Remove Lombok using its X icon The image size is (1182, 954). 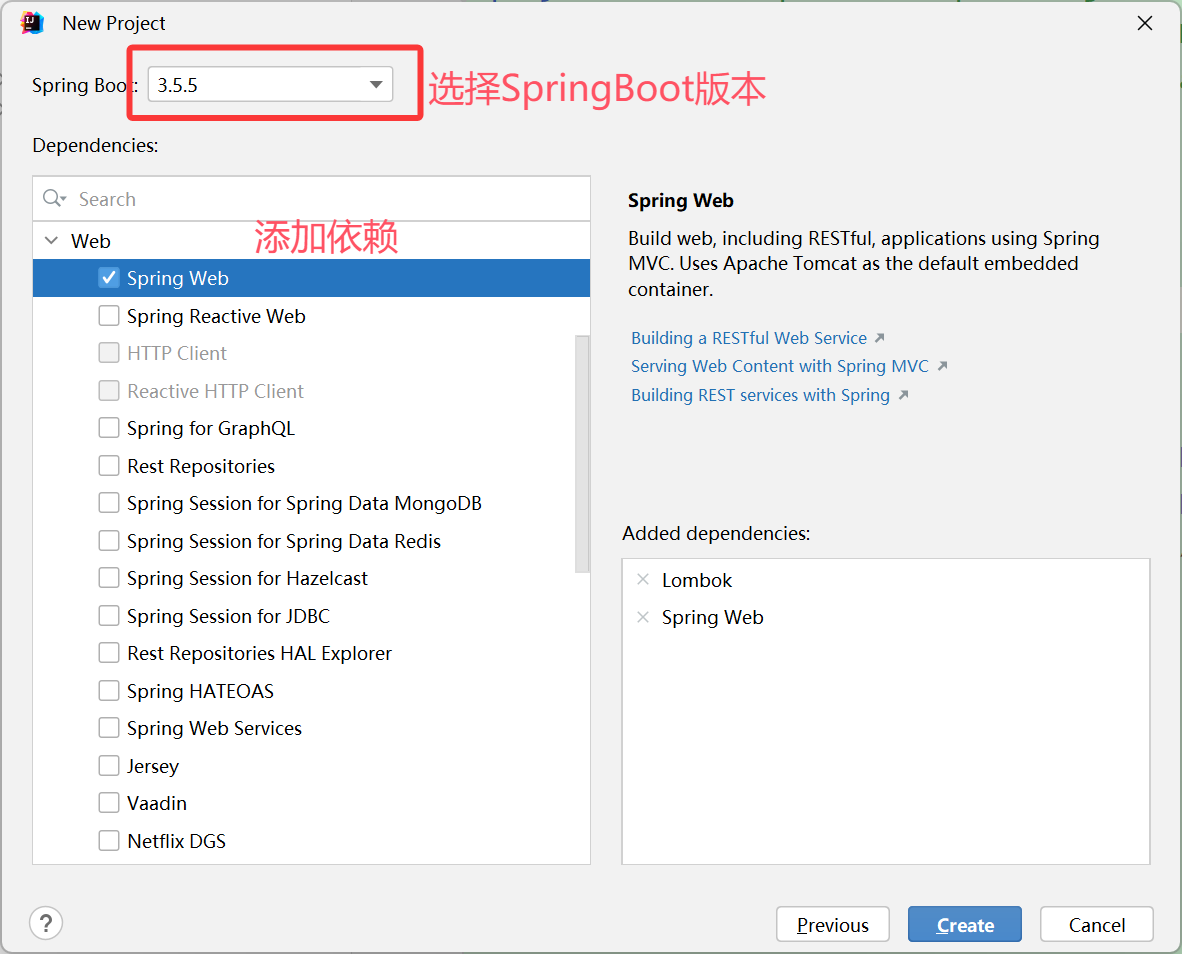[643, 579]
